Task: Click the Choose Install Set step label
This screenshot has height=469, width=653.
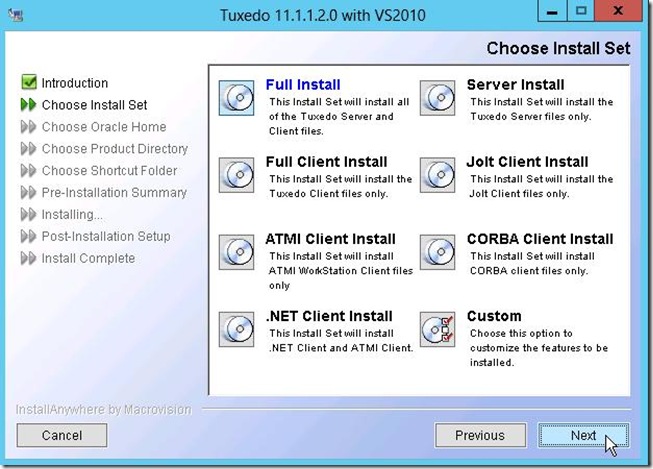Action: point(95,105)
